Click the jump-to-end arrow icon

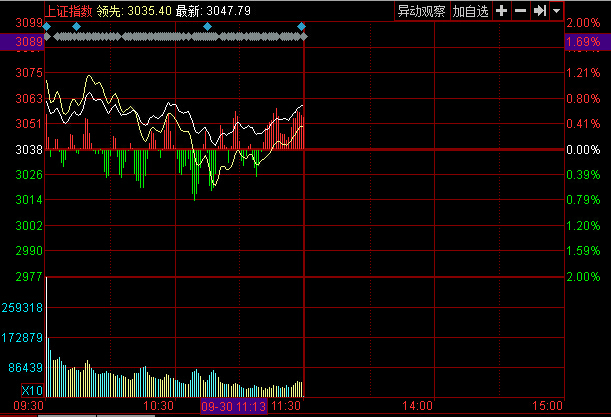pyautogui.click(x=539, y=11)
